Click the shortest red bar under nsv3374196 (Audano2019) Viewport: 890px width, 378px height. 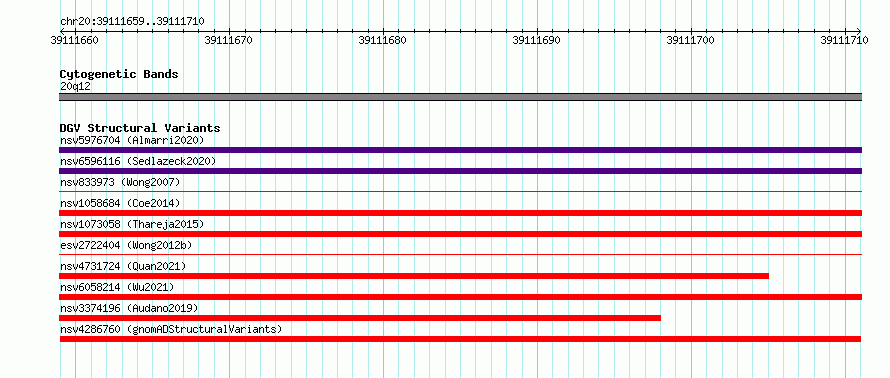point(360,318)
